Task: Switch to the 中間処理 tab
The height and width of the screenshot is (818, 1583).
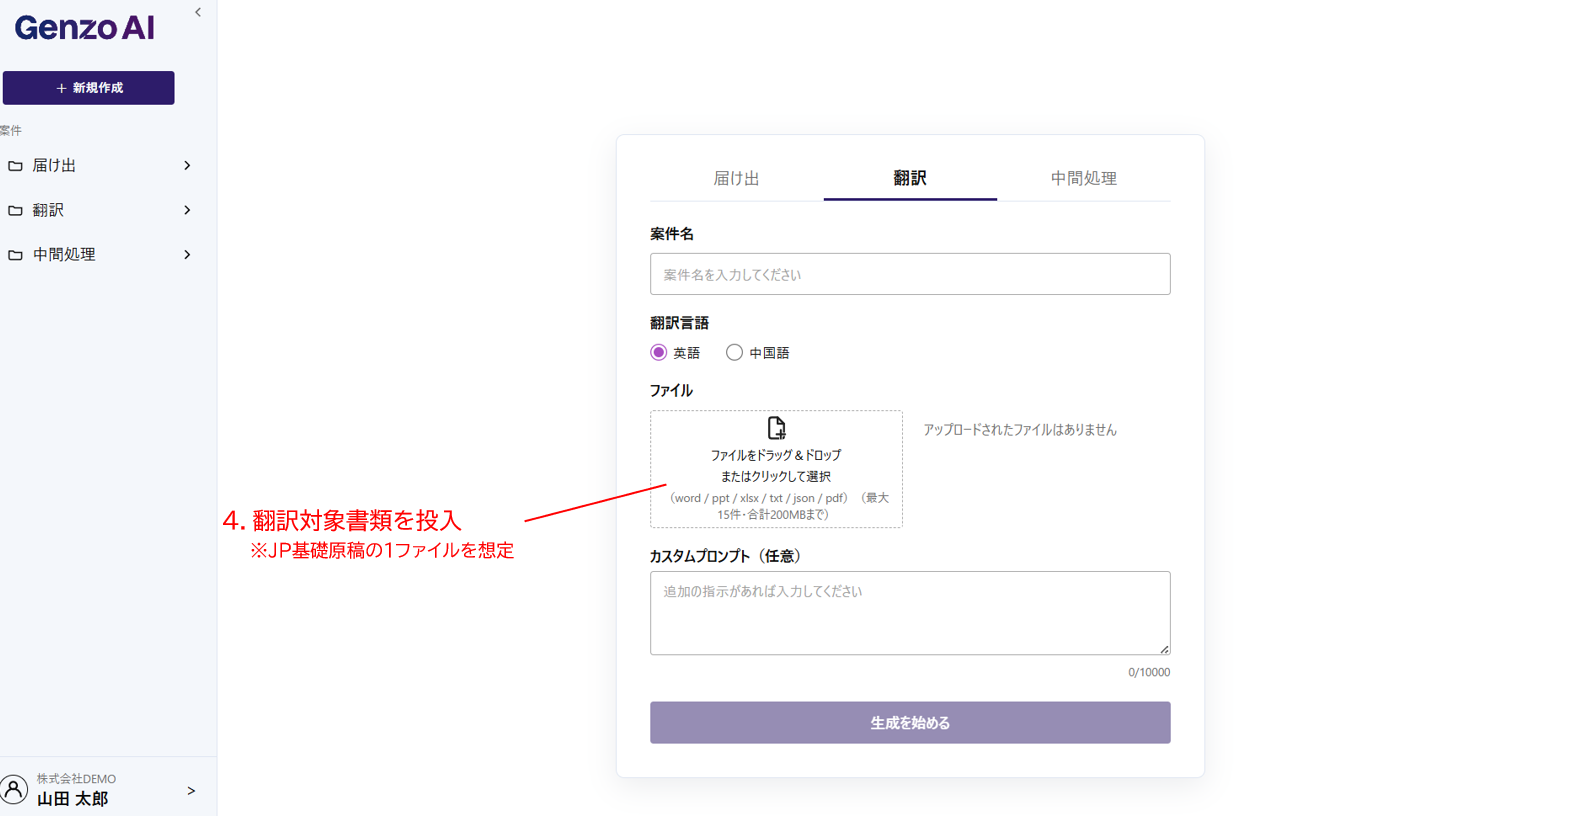Action: click(1084, 179)
